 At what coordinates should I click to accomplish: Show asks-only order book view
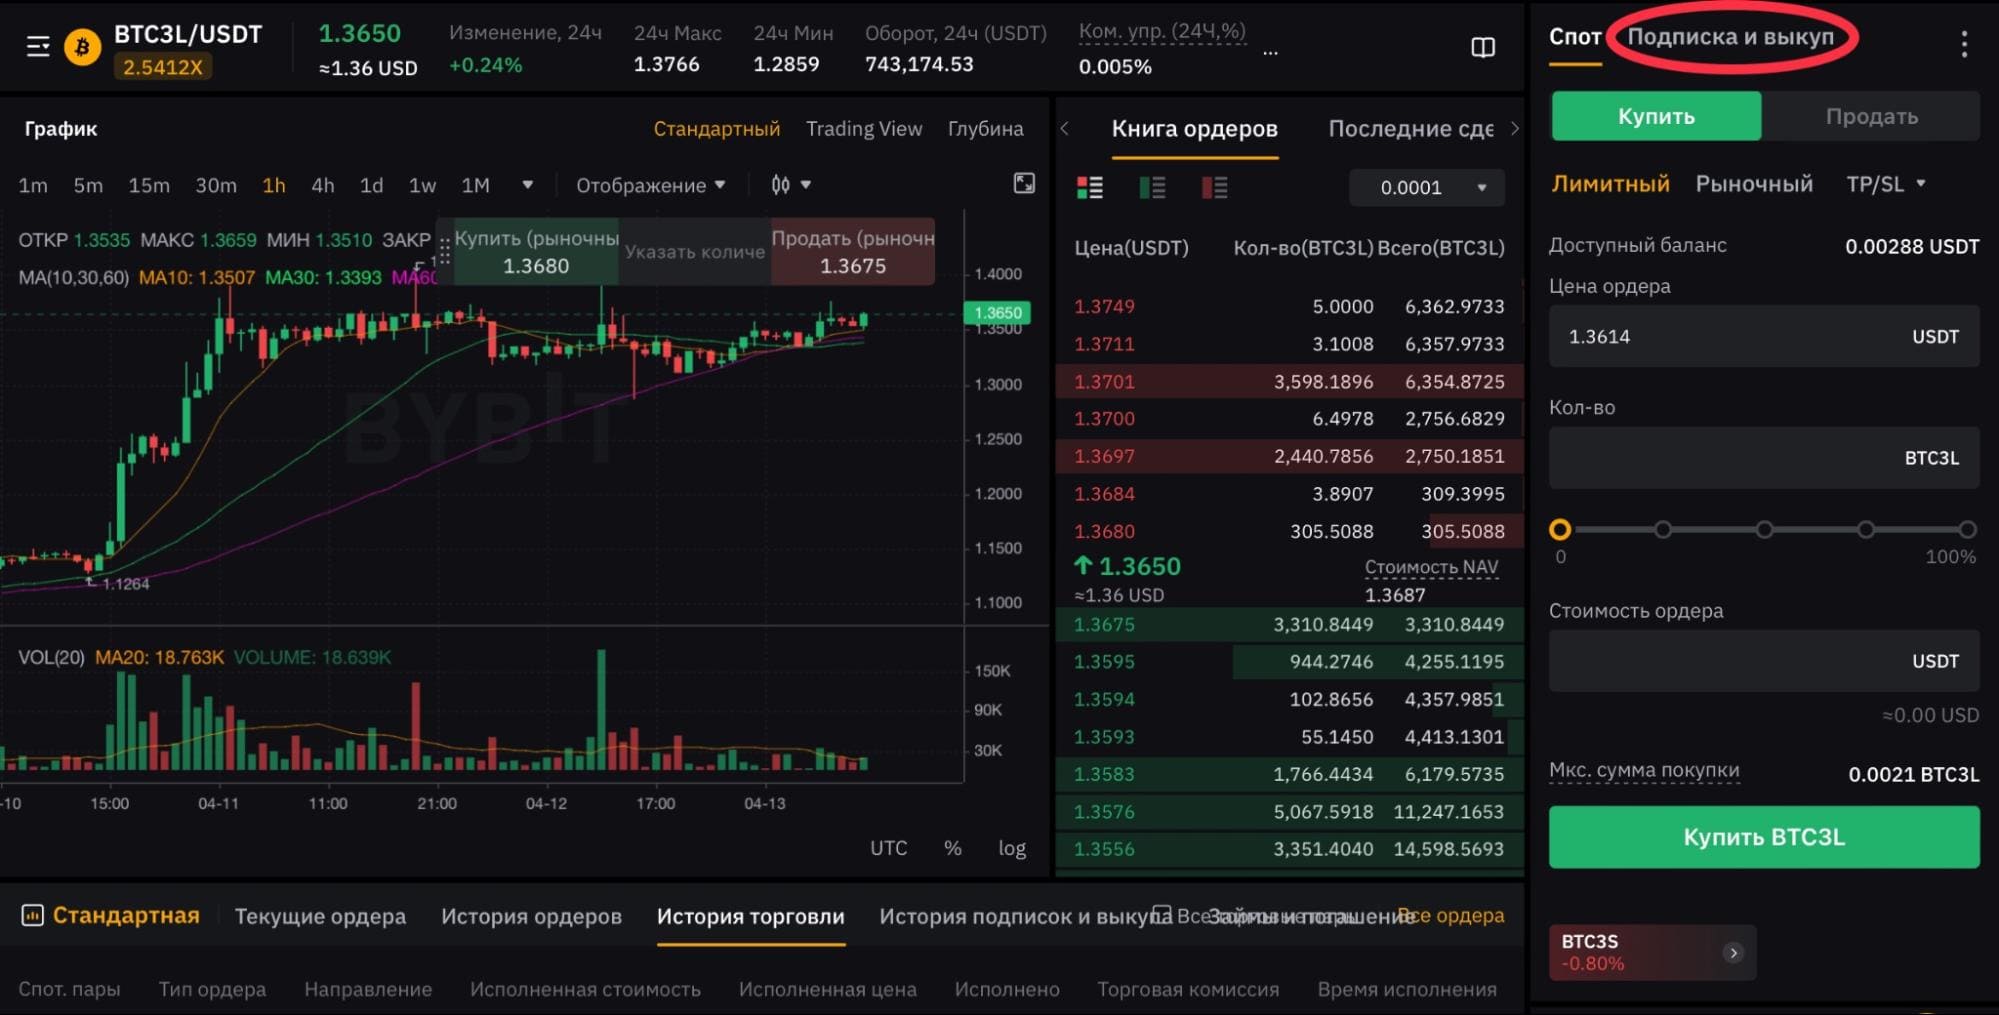1214,187
